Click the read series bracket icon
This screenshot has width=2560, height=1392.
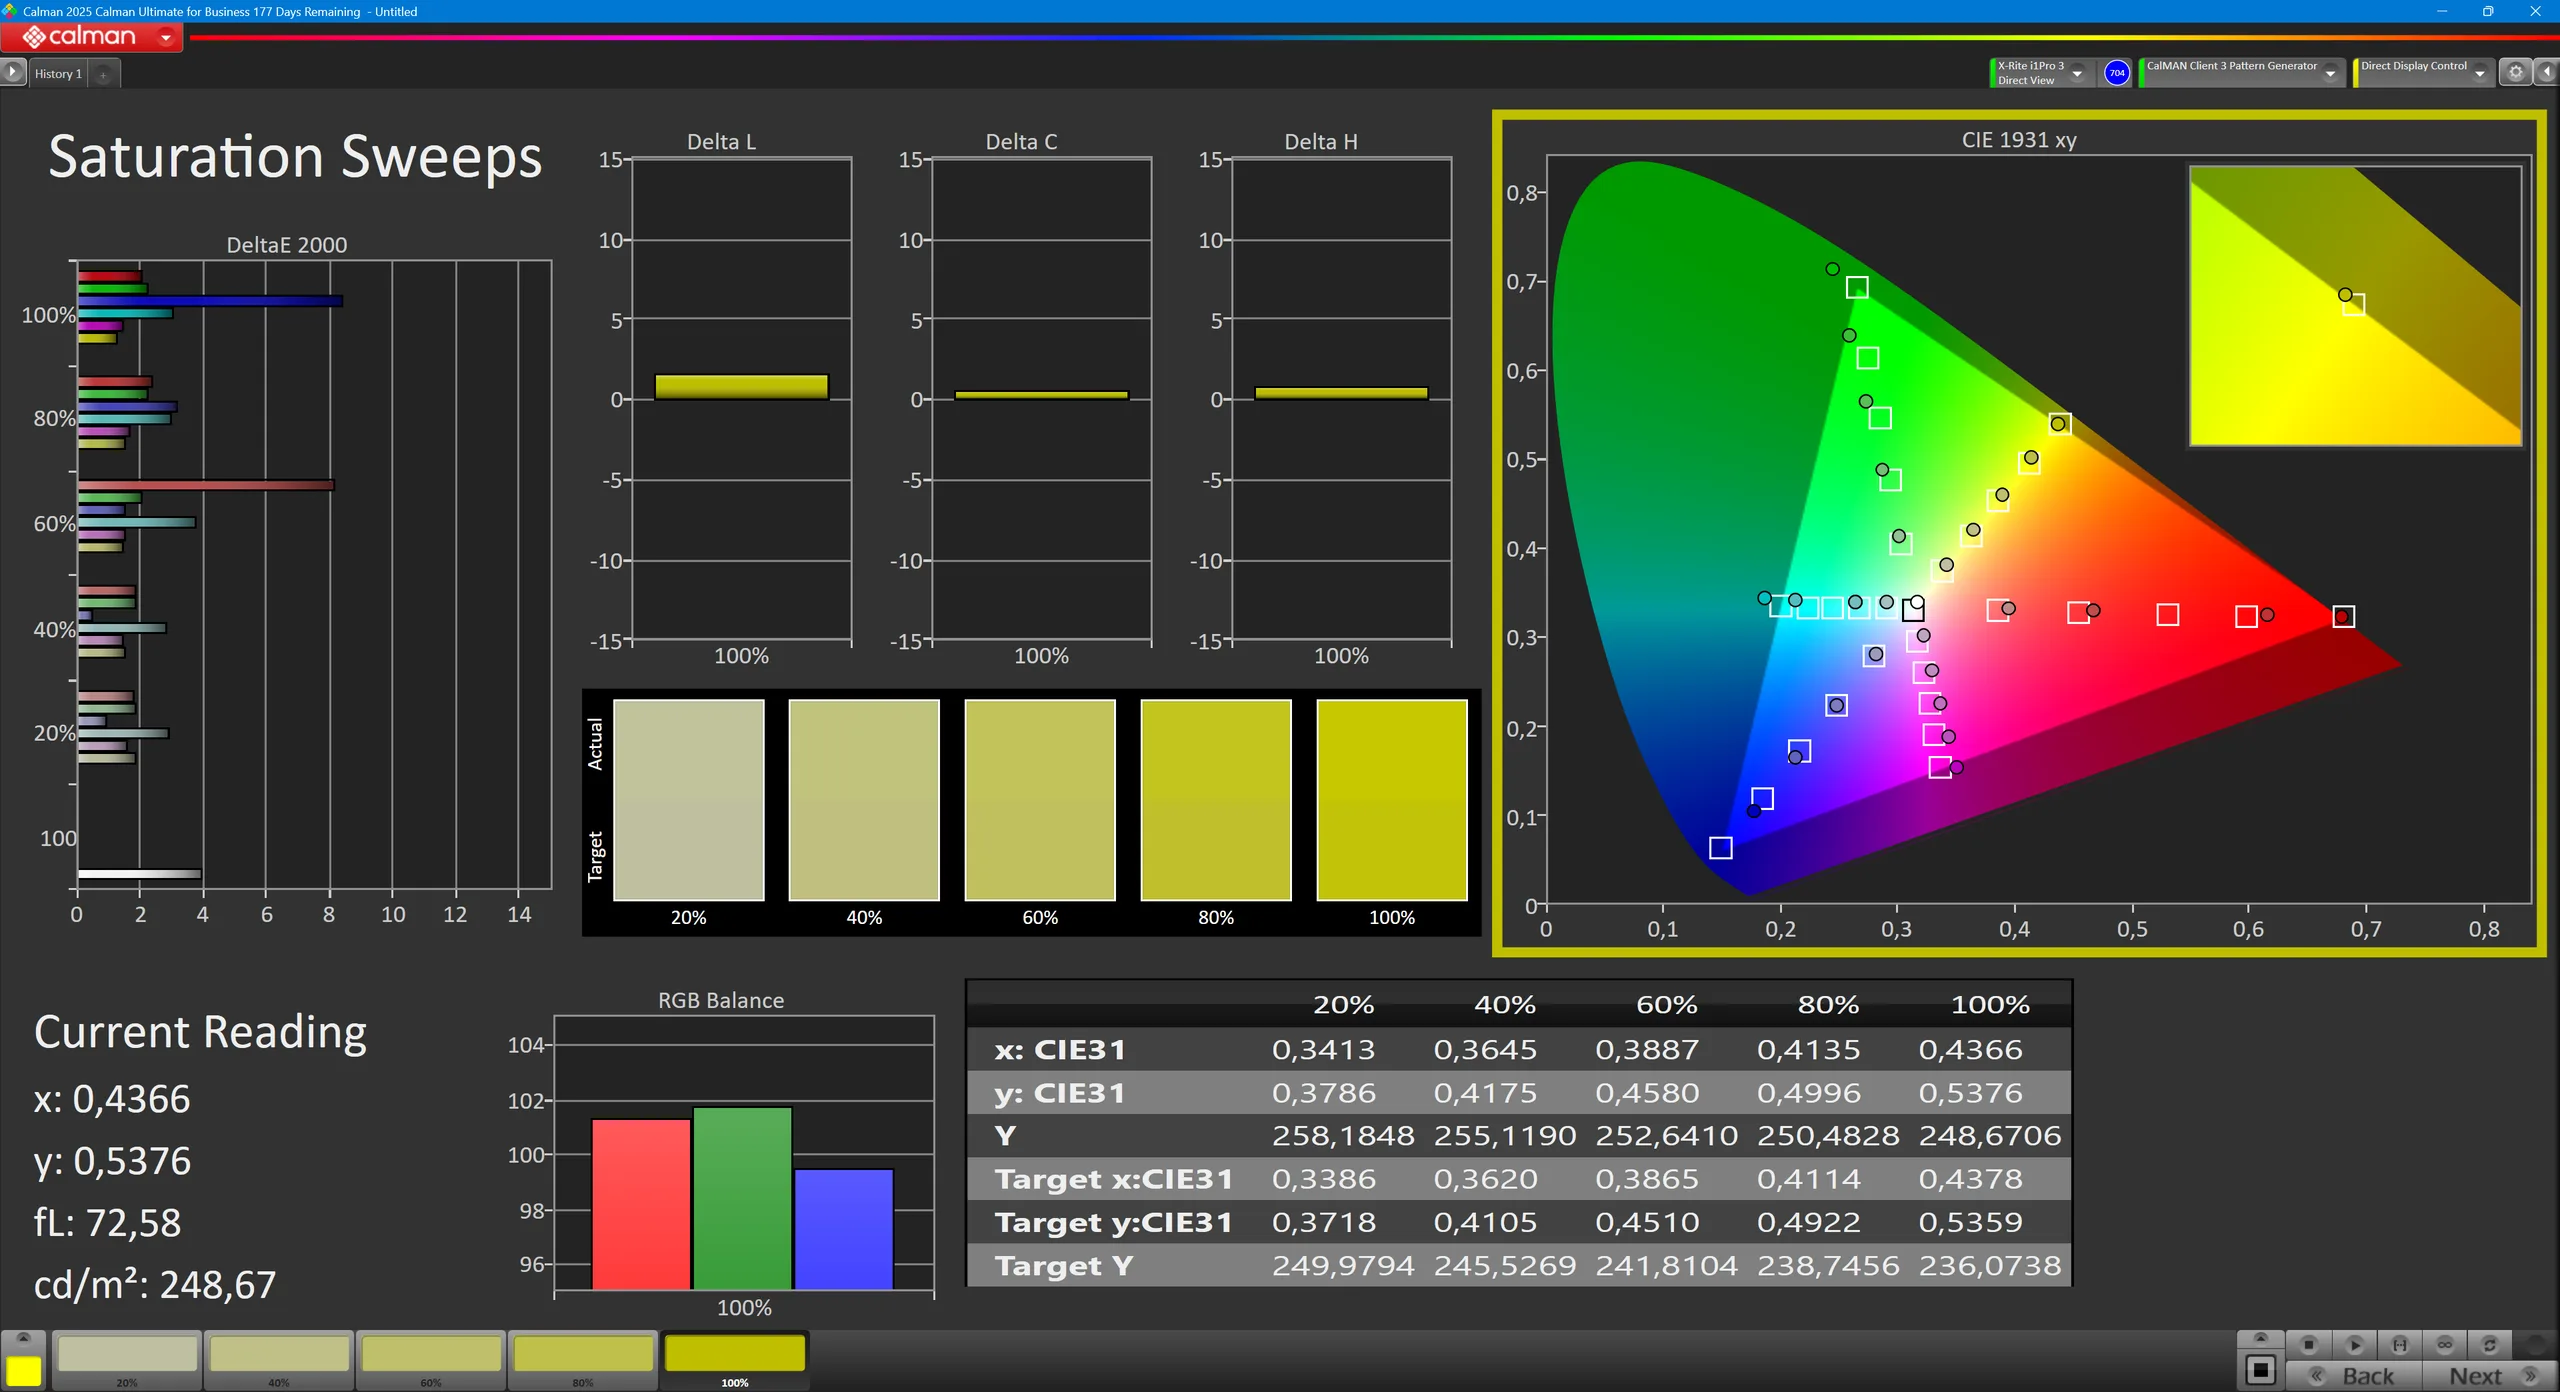2399,1345
